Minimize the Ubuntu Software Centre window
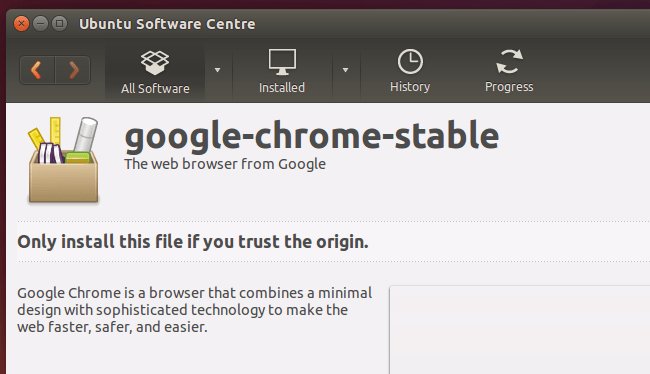The height and width of the screenshot is (374, 650). [40, 24]
